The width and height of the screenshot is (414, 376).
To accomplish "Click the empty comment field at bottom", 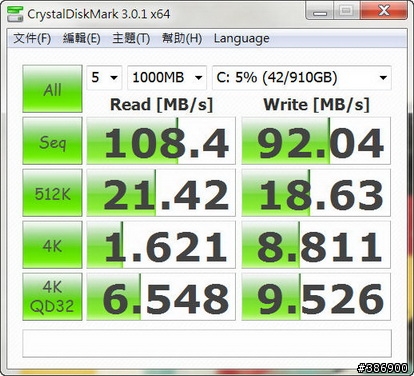I will pyautogui.click(x=207, y=343).
